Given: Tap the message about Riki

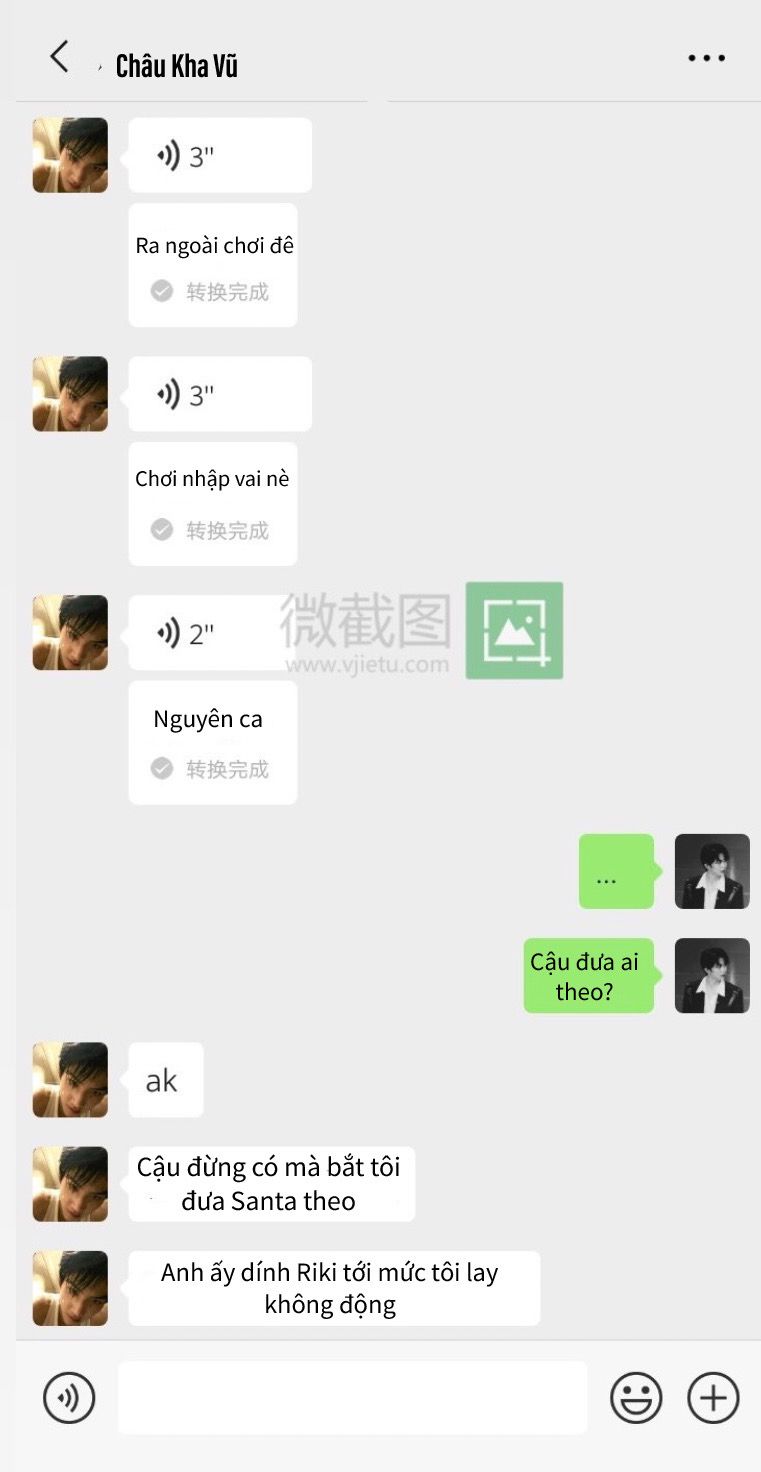Looking at the screenshot, I should click(334, 1288).
